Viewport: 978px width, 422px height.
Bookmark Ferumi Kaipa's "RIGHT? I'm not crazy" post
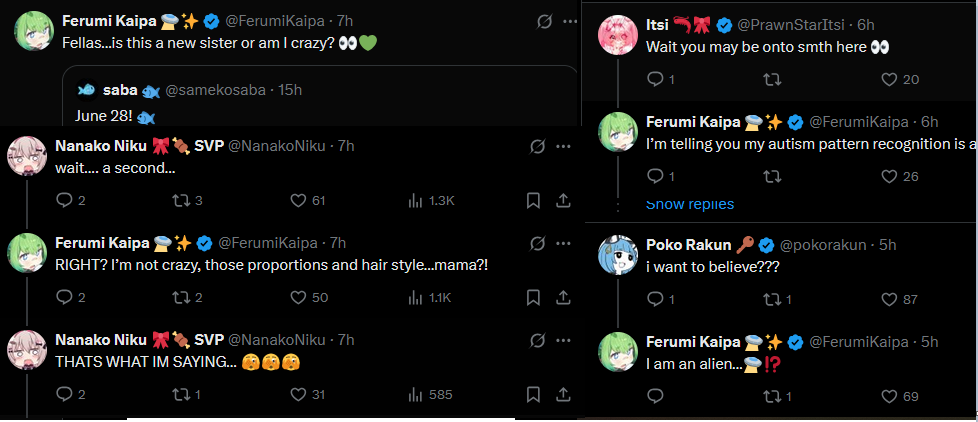click(x=534, y=297)
